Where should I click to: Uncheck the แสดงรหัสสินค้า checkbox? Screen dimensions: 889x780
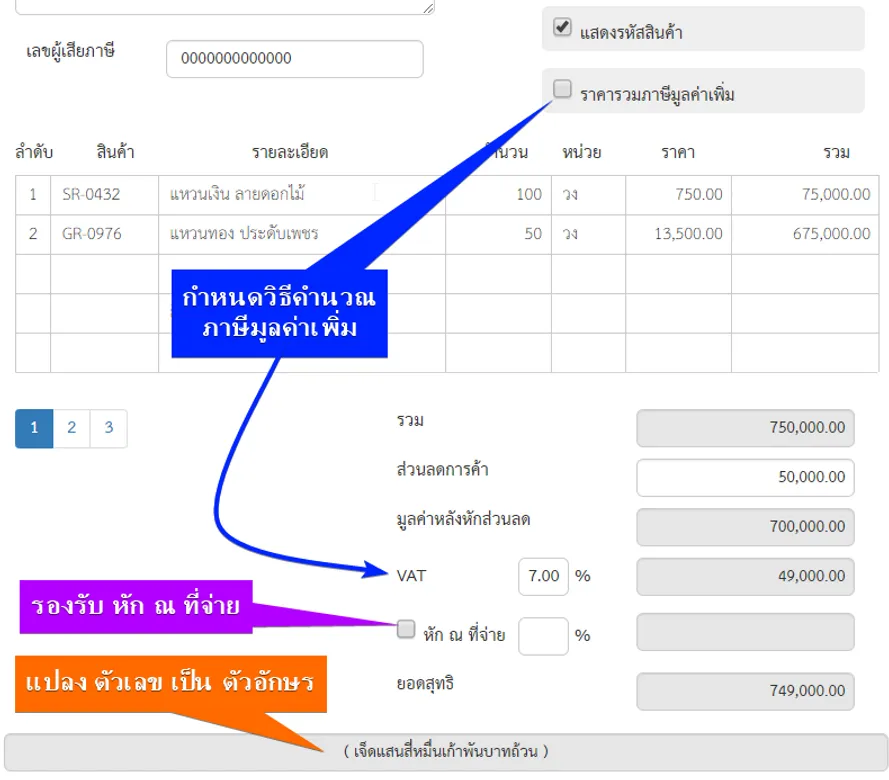(x=562, y=28)
